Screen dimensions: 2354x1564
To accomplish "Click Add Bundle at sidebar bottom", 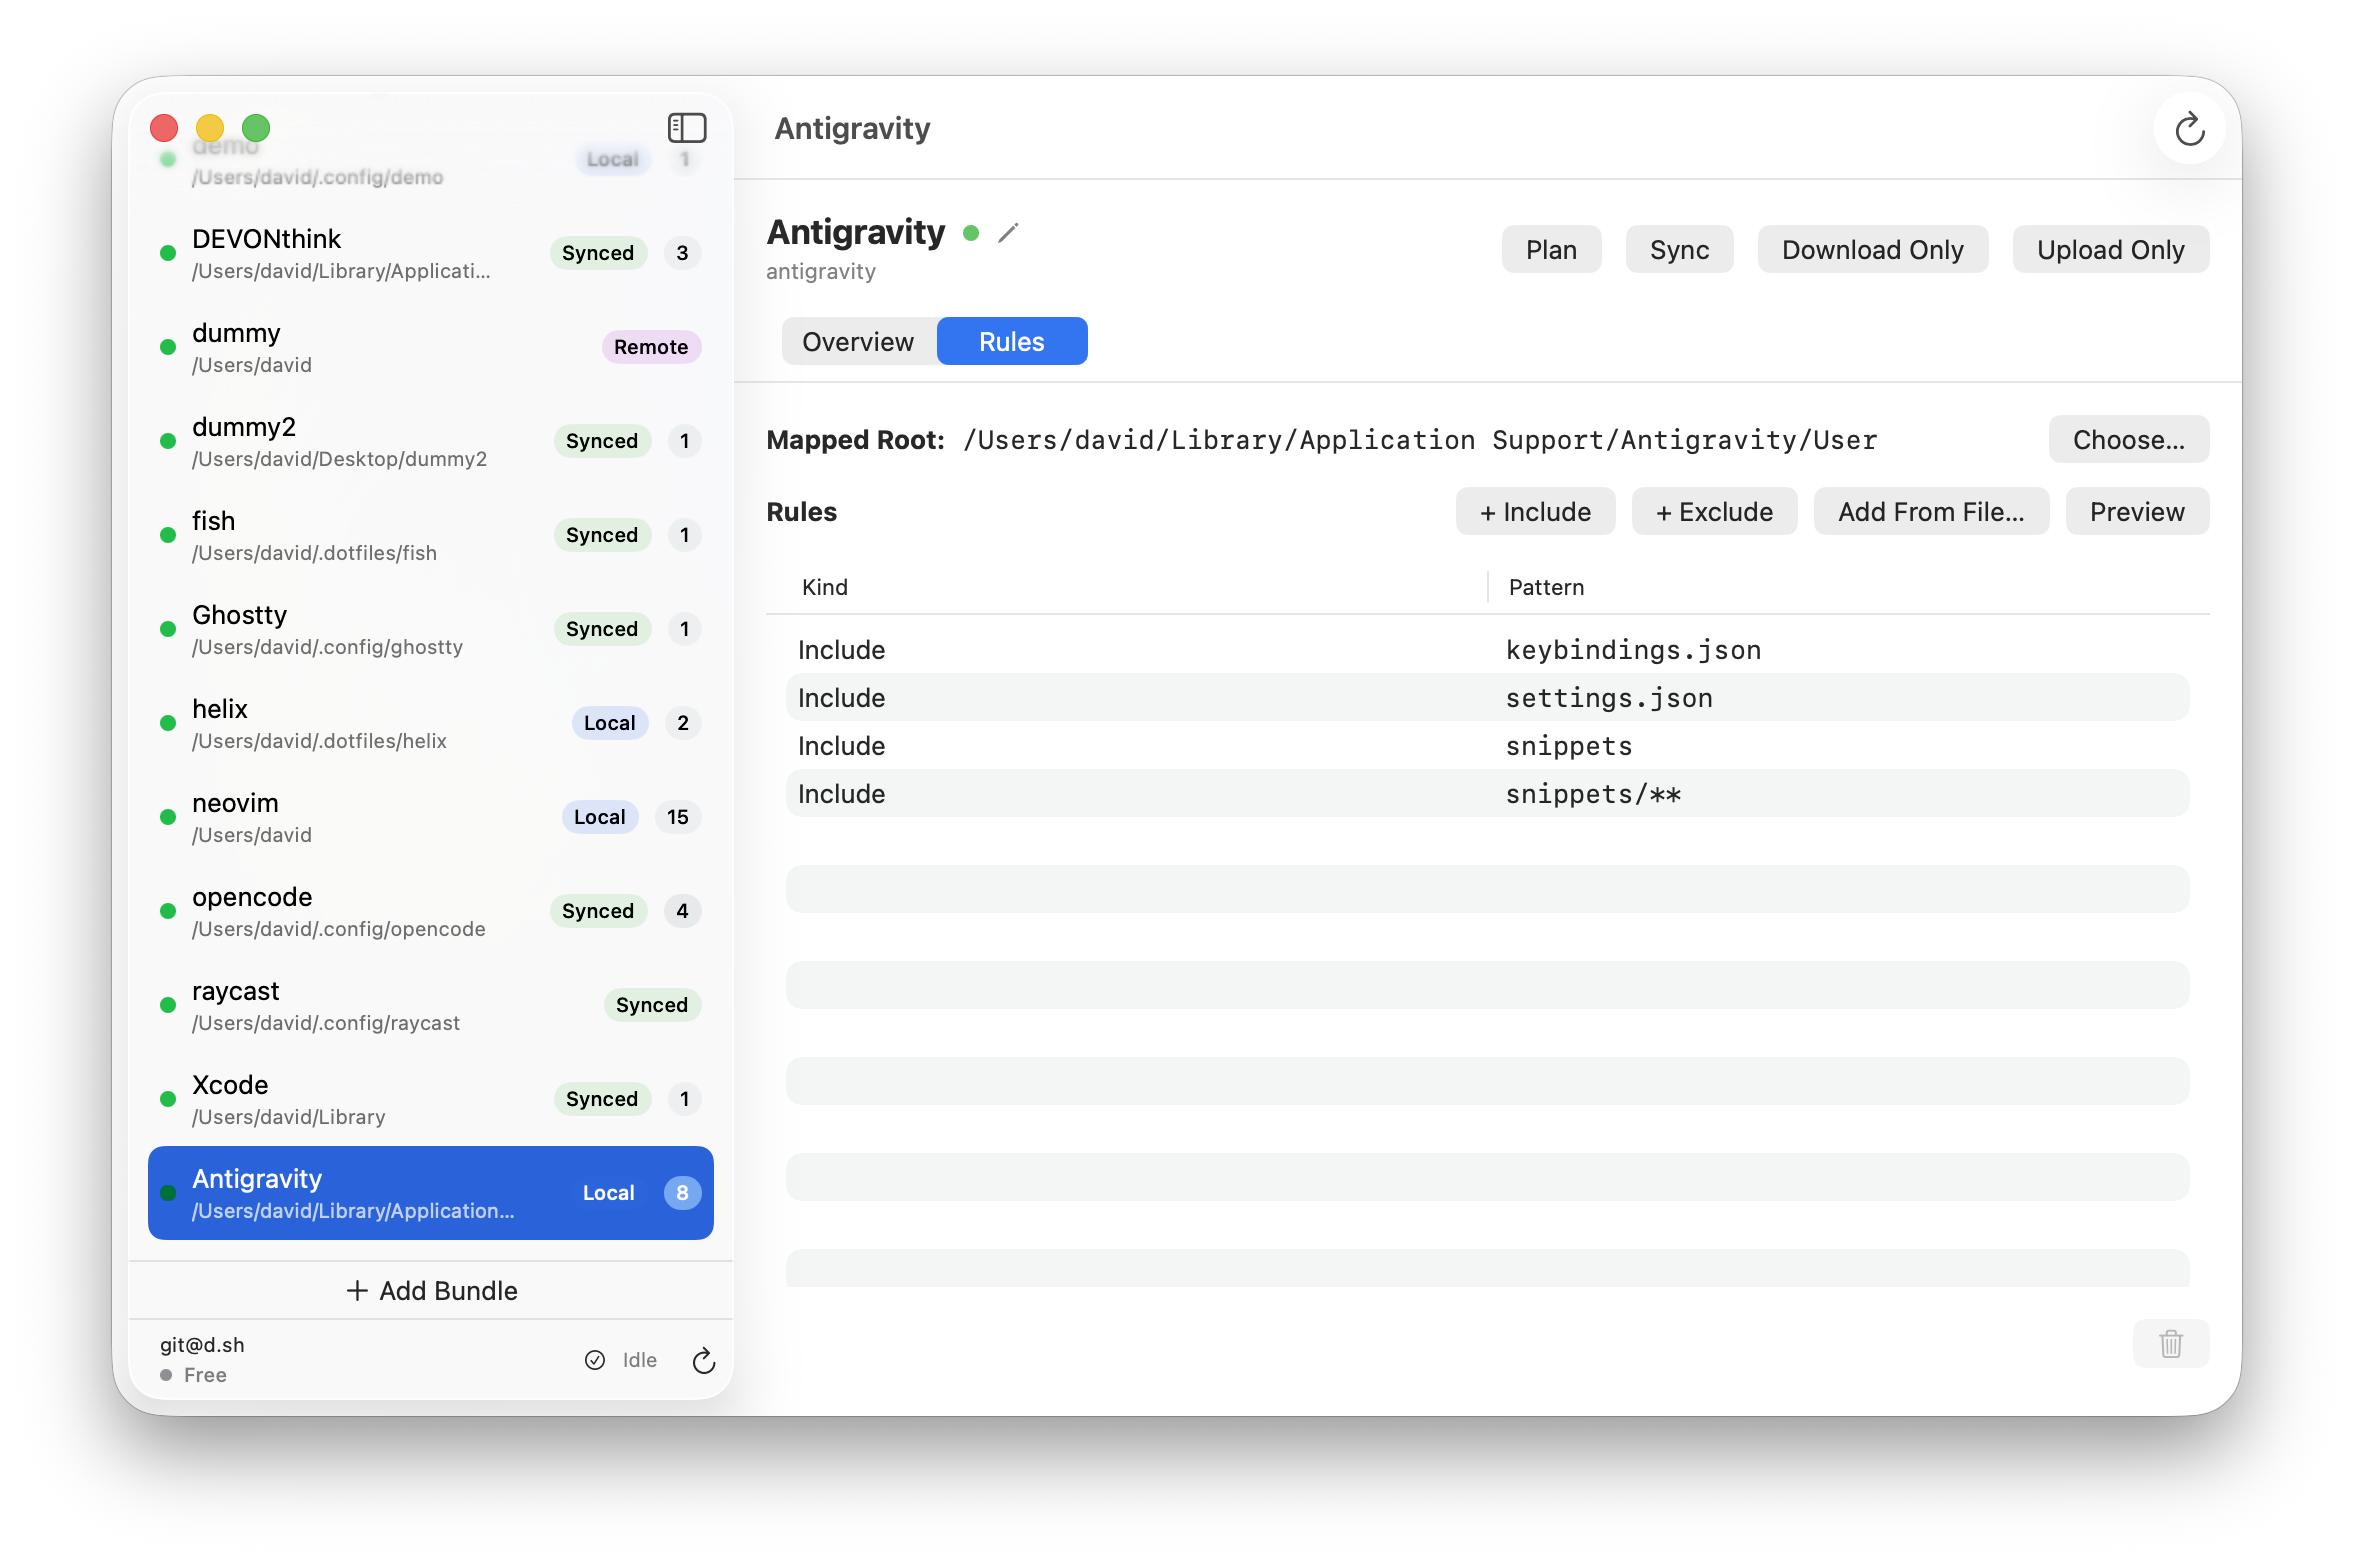I will [431, 1291].
